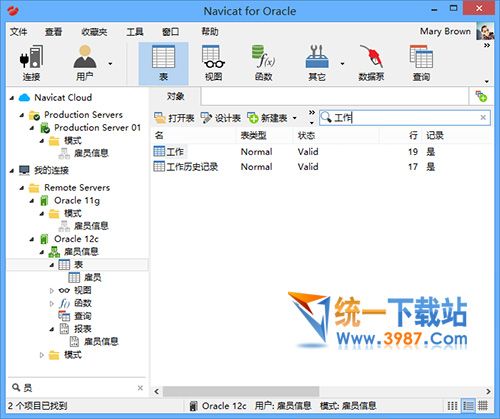Expand the 函数 tree node
Image resolution: width=500 pixels, height=419 pixels.
point(52,304)
